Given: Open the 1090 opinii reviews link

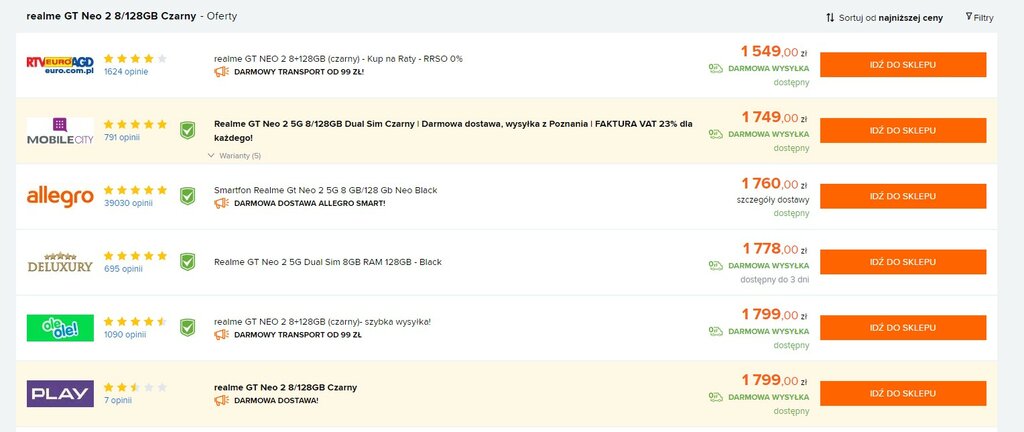Looking at the screenshot, I should (x=125, y=334).
